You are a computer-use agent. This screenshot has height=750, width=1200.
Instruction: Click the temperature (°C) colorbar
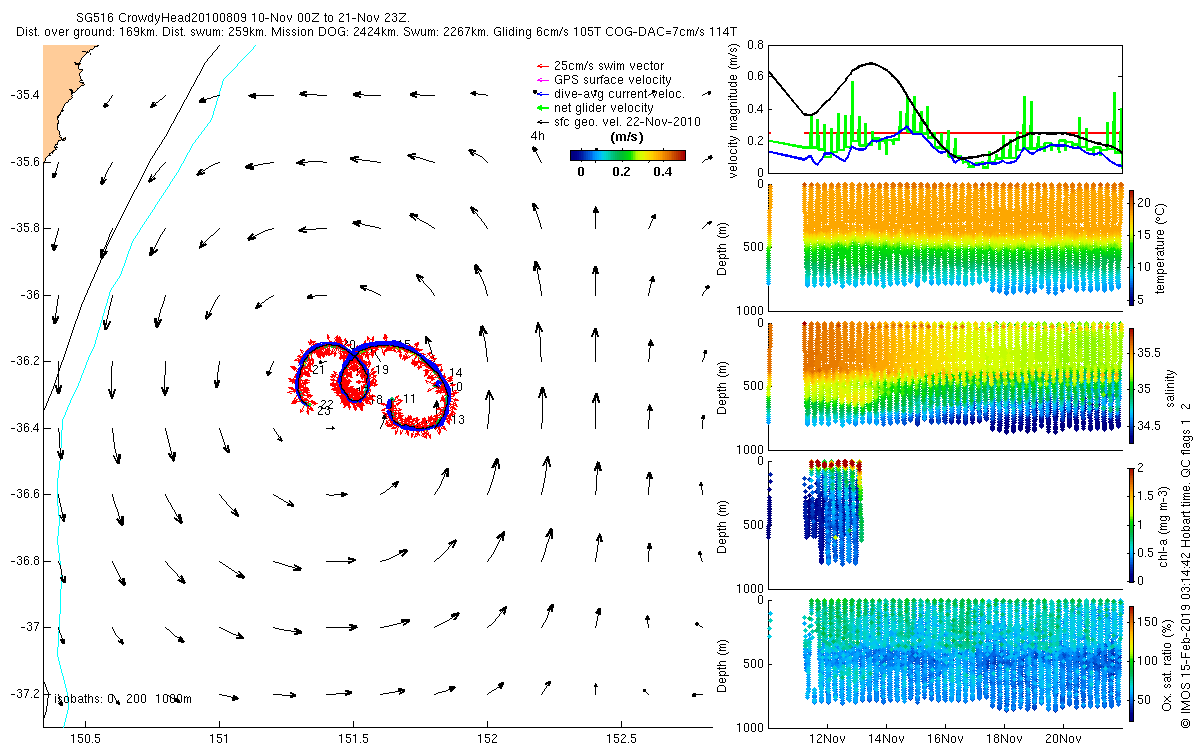point(1133,247)
